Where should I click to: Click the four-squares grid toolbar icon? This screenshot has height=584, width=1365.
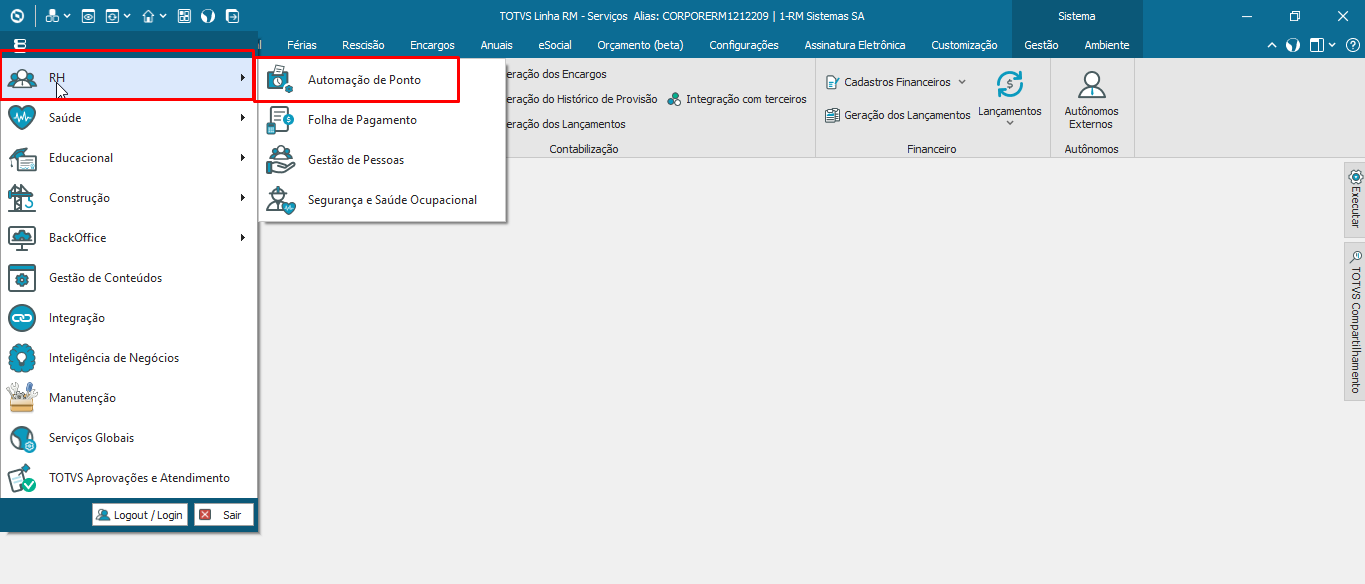[184, 16]
